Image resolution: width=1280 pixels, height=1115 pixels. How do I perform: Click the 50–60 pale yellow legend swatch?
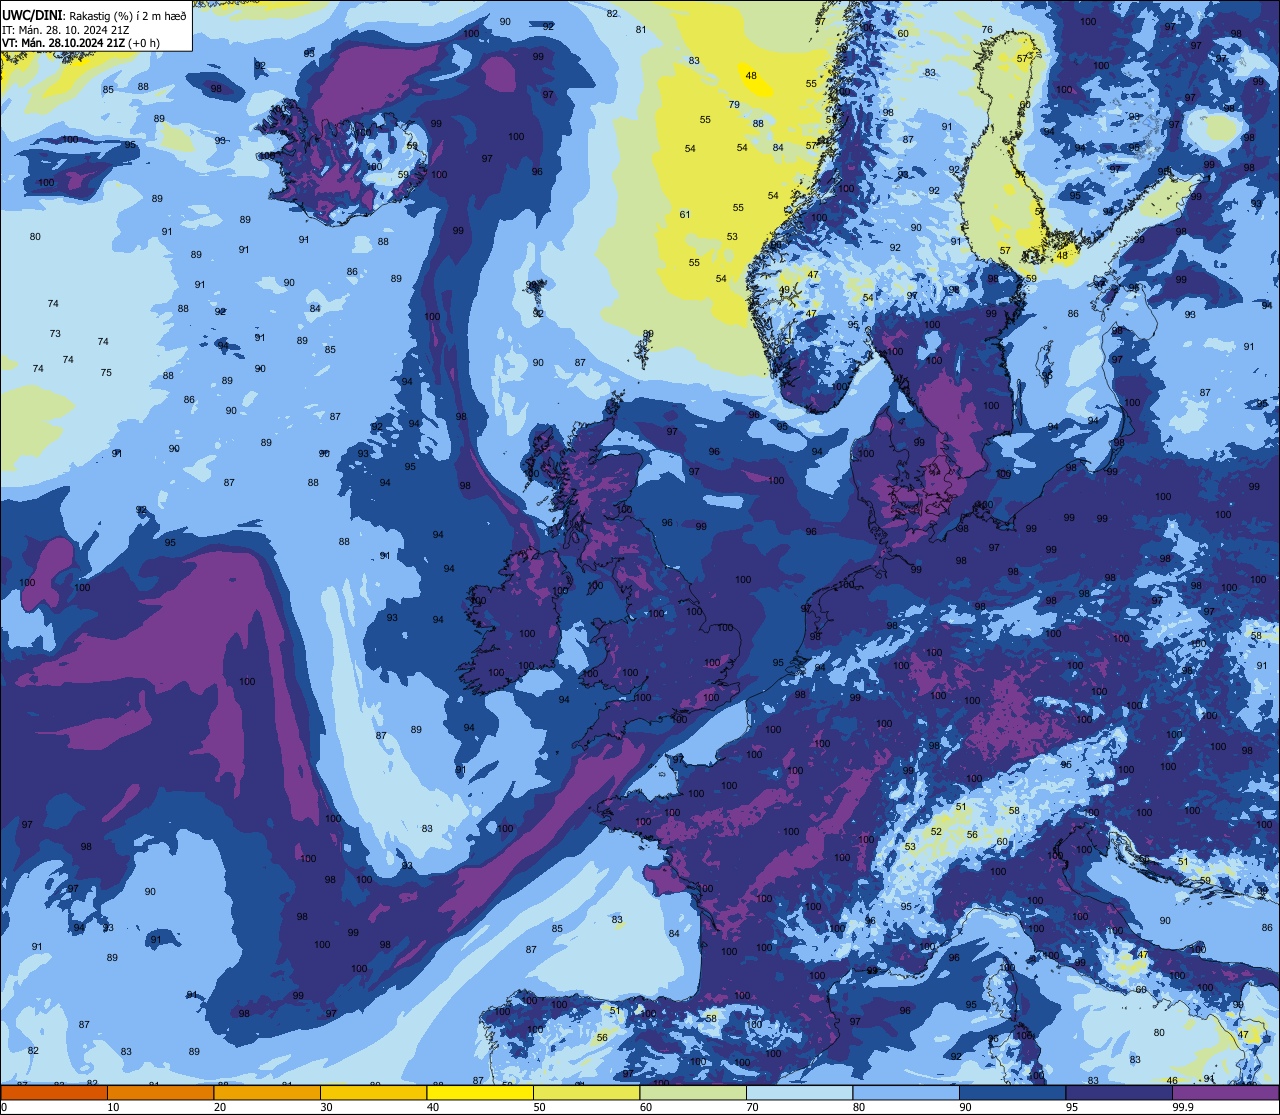587,1092
